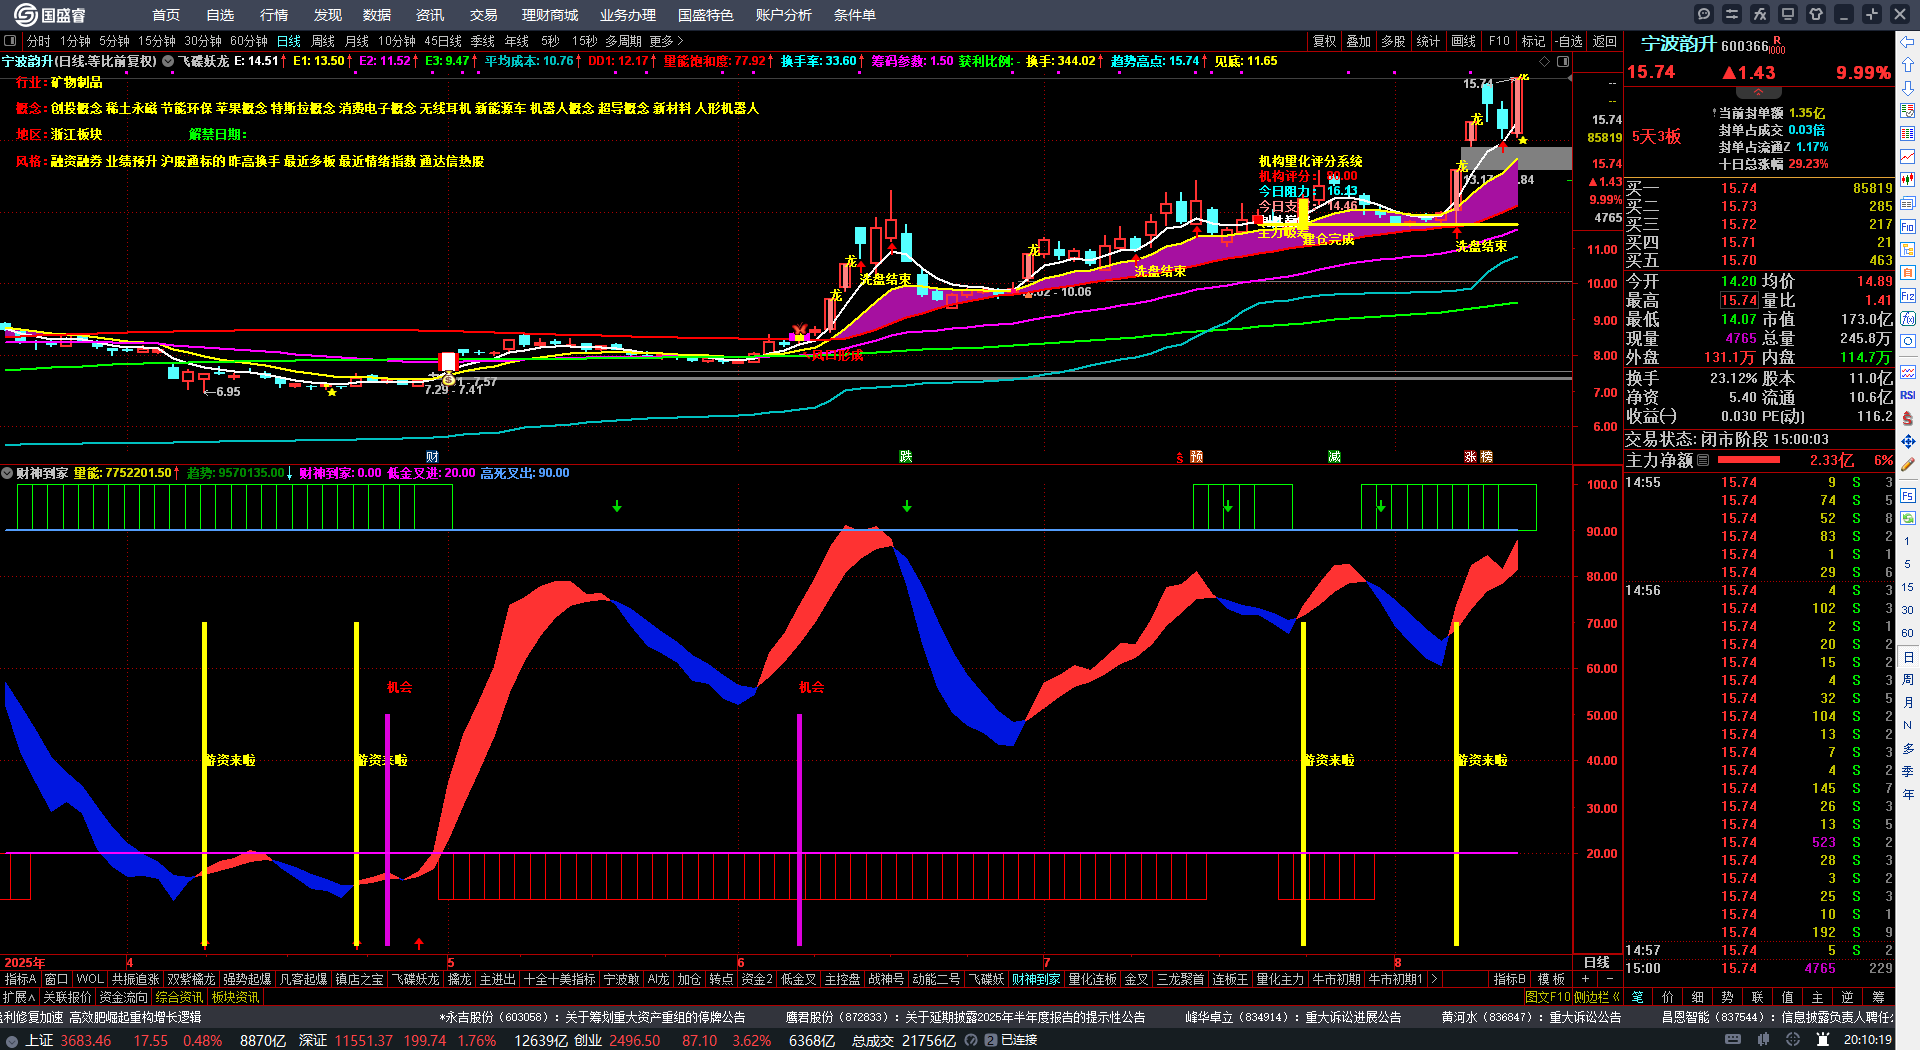Image resolution: width=1920 pixels, height=1050 pixels.
Task: Open the 账户分析 menu
Action: [784, 15]
